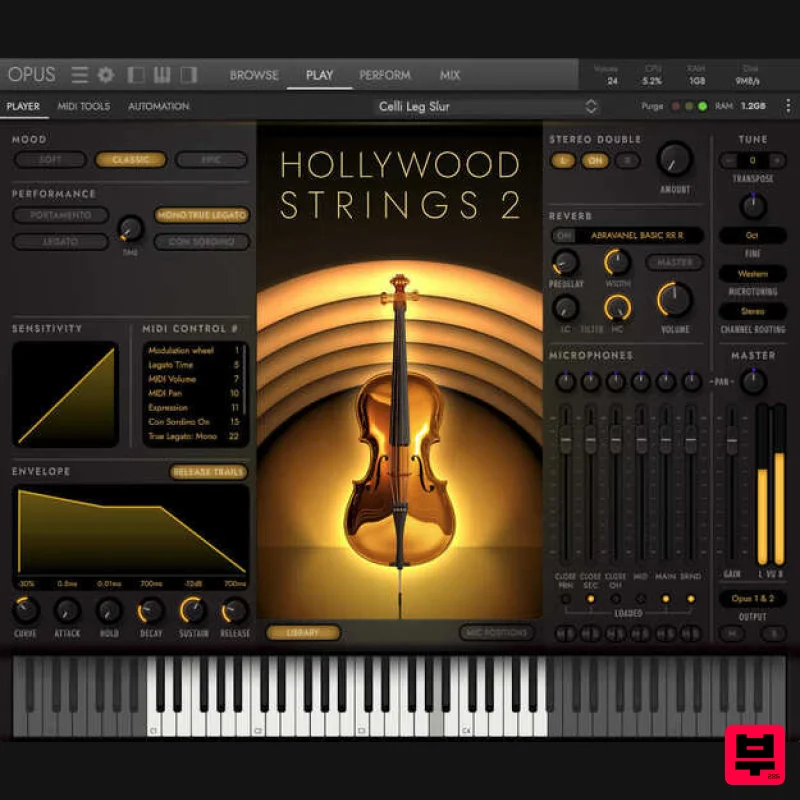The height and width of the screenshot is (800, 800).
Task: Open the Abravanel Basic reverb preset dropdown
Action: (x=638, y=235)
